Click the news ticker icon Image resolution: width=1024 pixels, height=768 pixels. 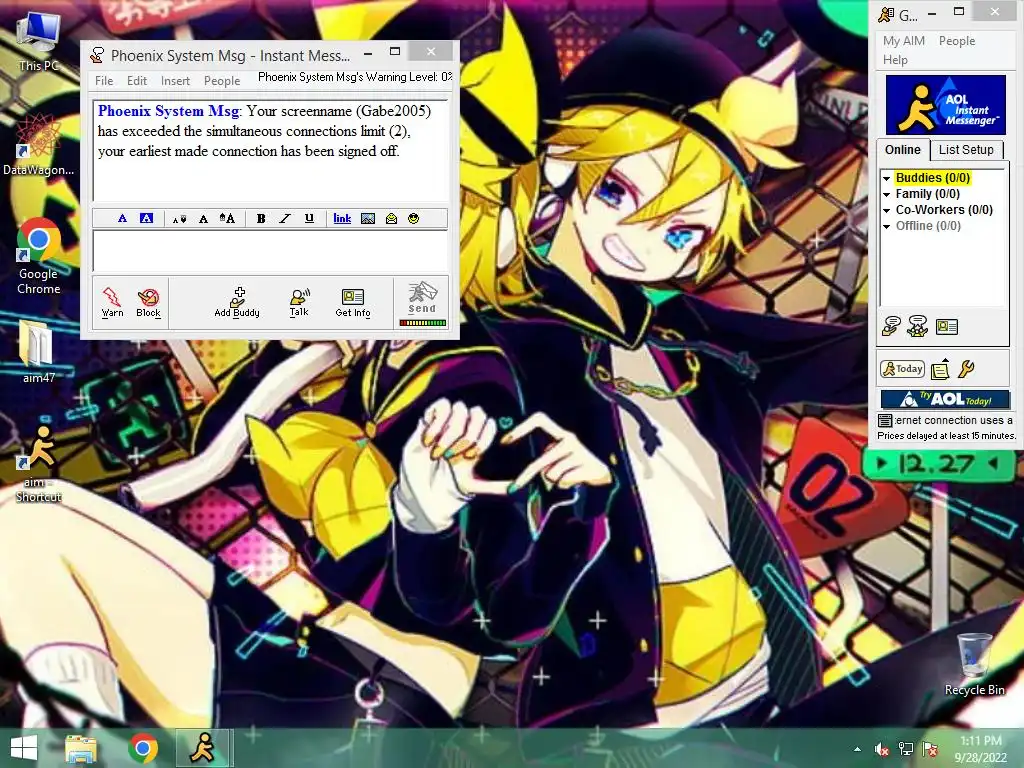coord(885,421)
